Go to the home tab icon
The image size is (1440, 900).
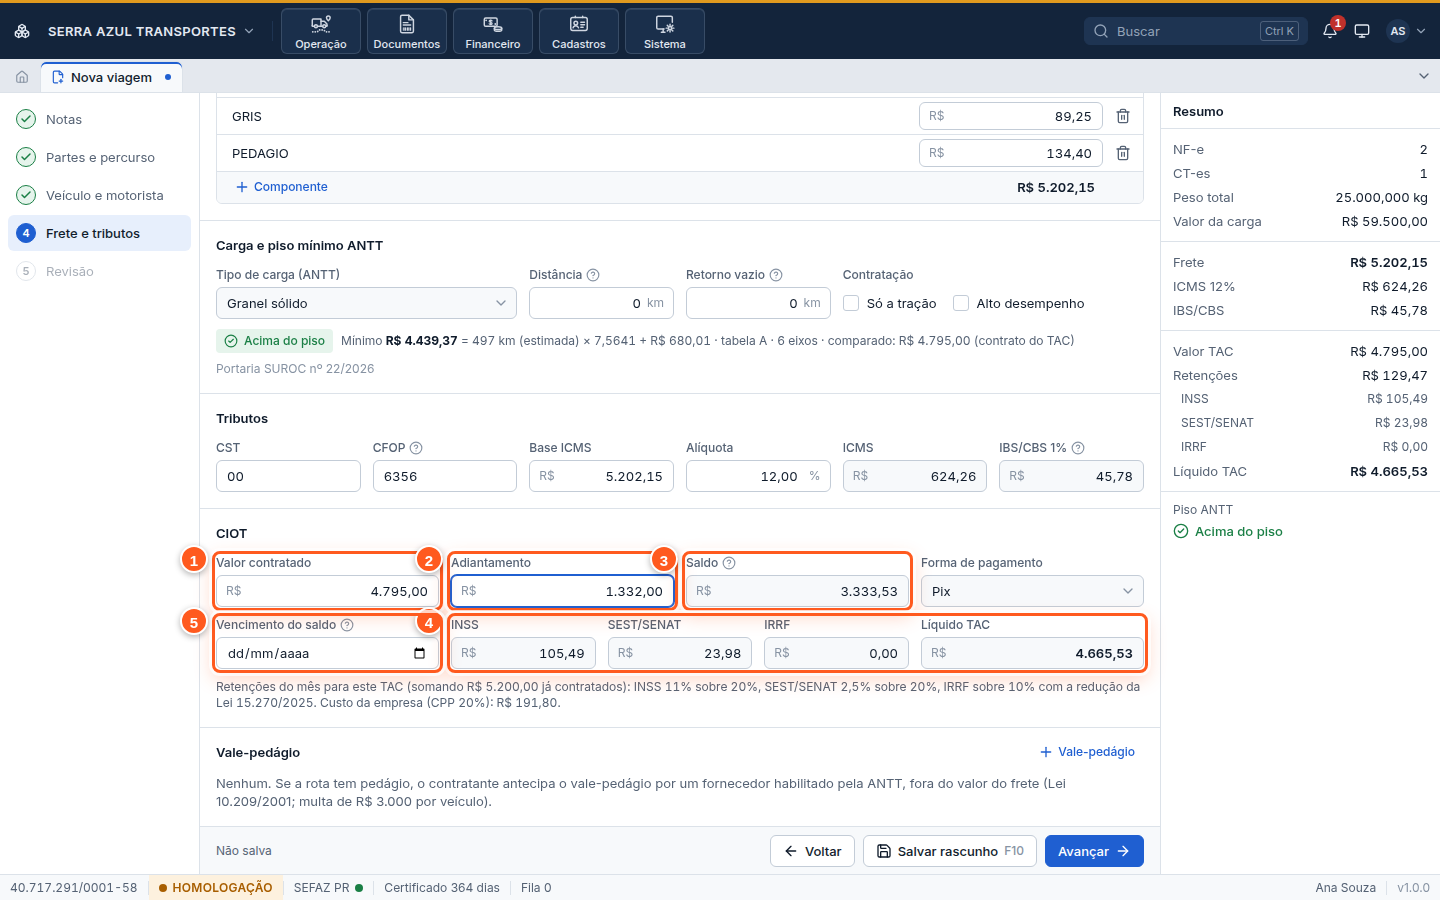22,77
